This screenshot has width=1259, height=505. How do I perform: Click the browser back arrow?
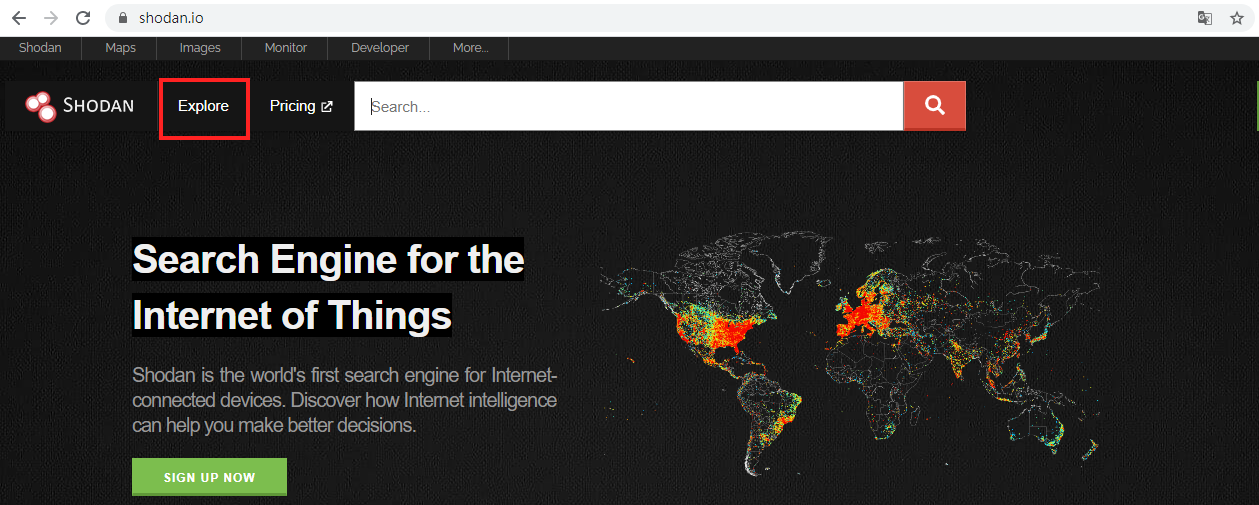[x=19, y=18]
